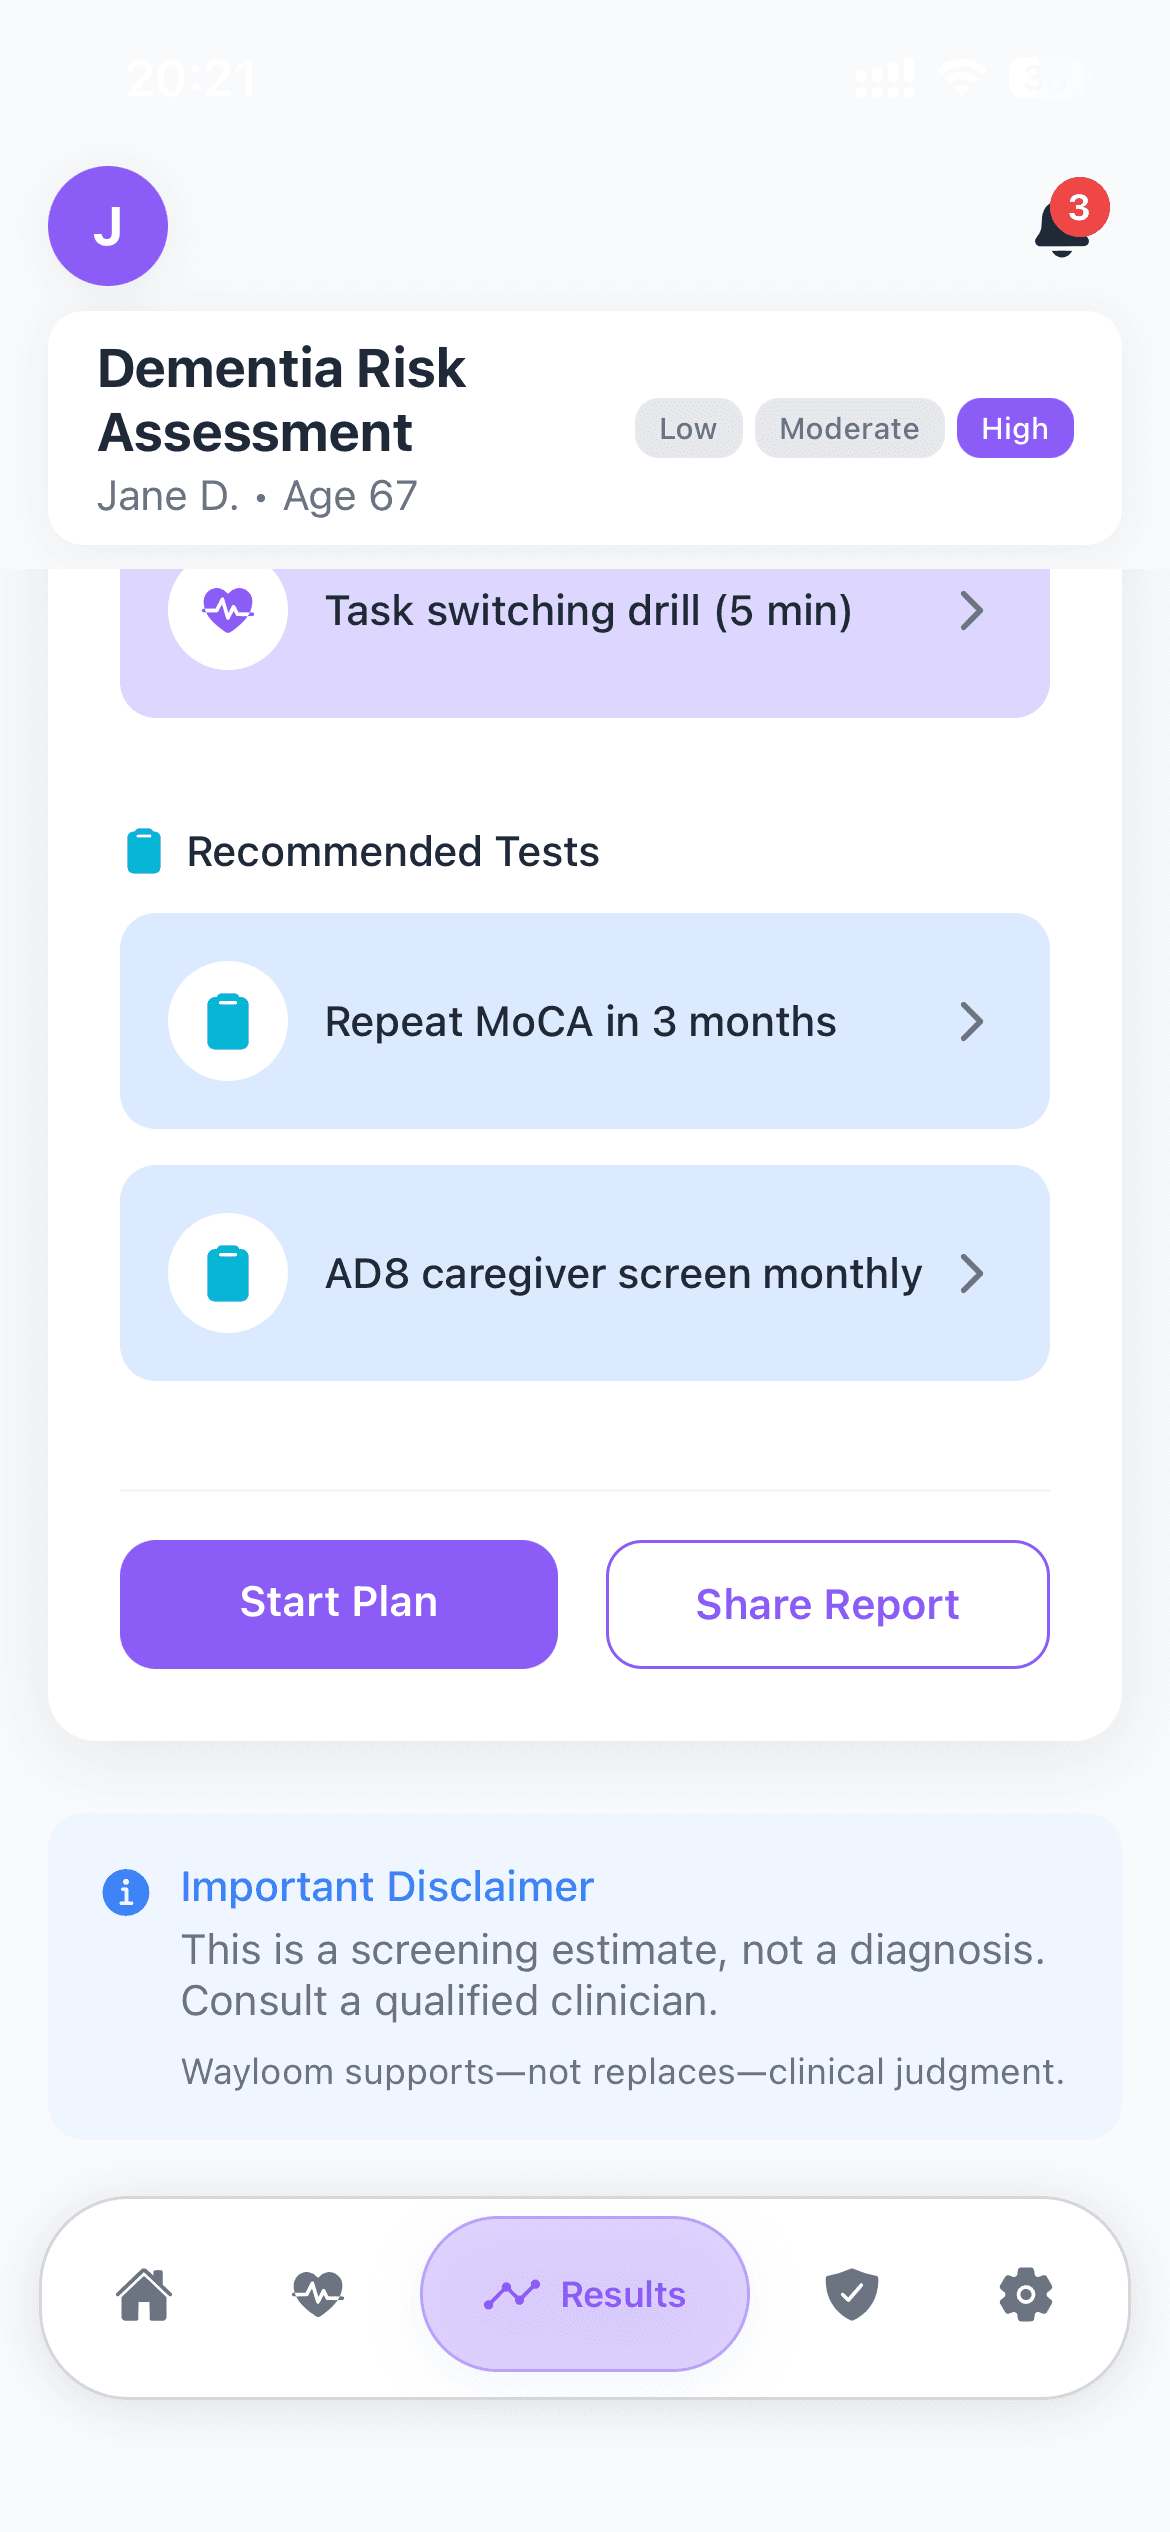Click Share Report
Viewport: 1170px width, 2532px height.
[827, 1604]
